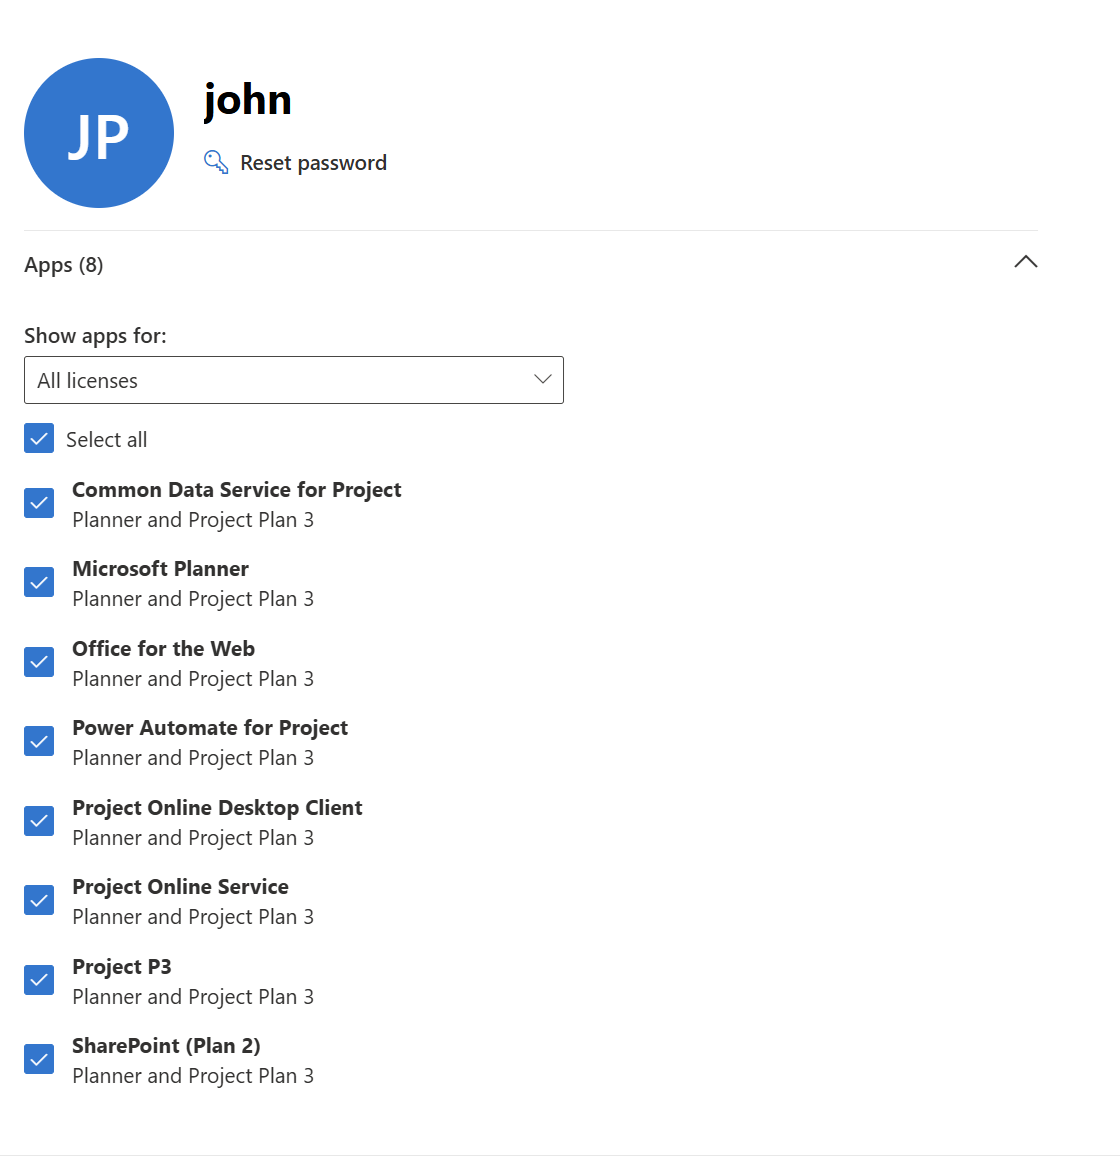Screen dimensions: 1120x1156
Task: Click the key icon beside Reset password
Action: 216,162
